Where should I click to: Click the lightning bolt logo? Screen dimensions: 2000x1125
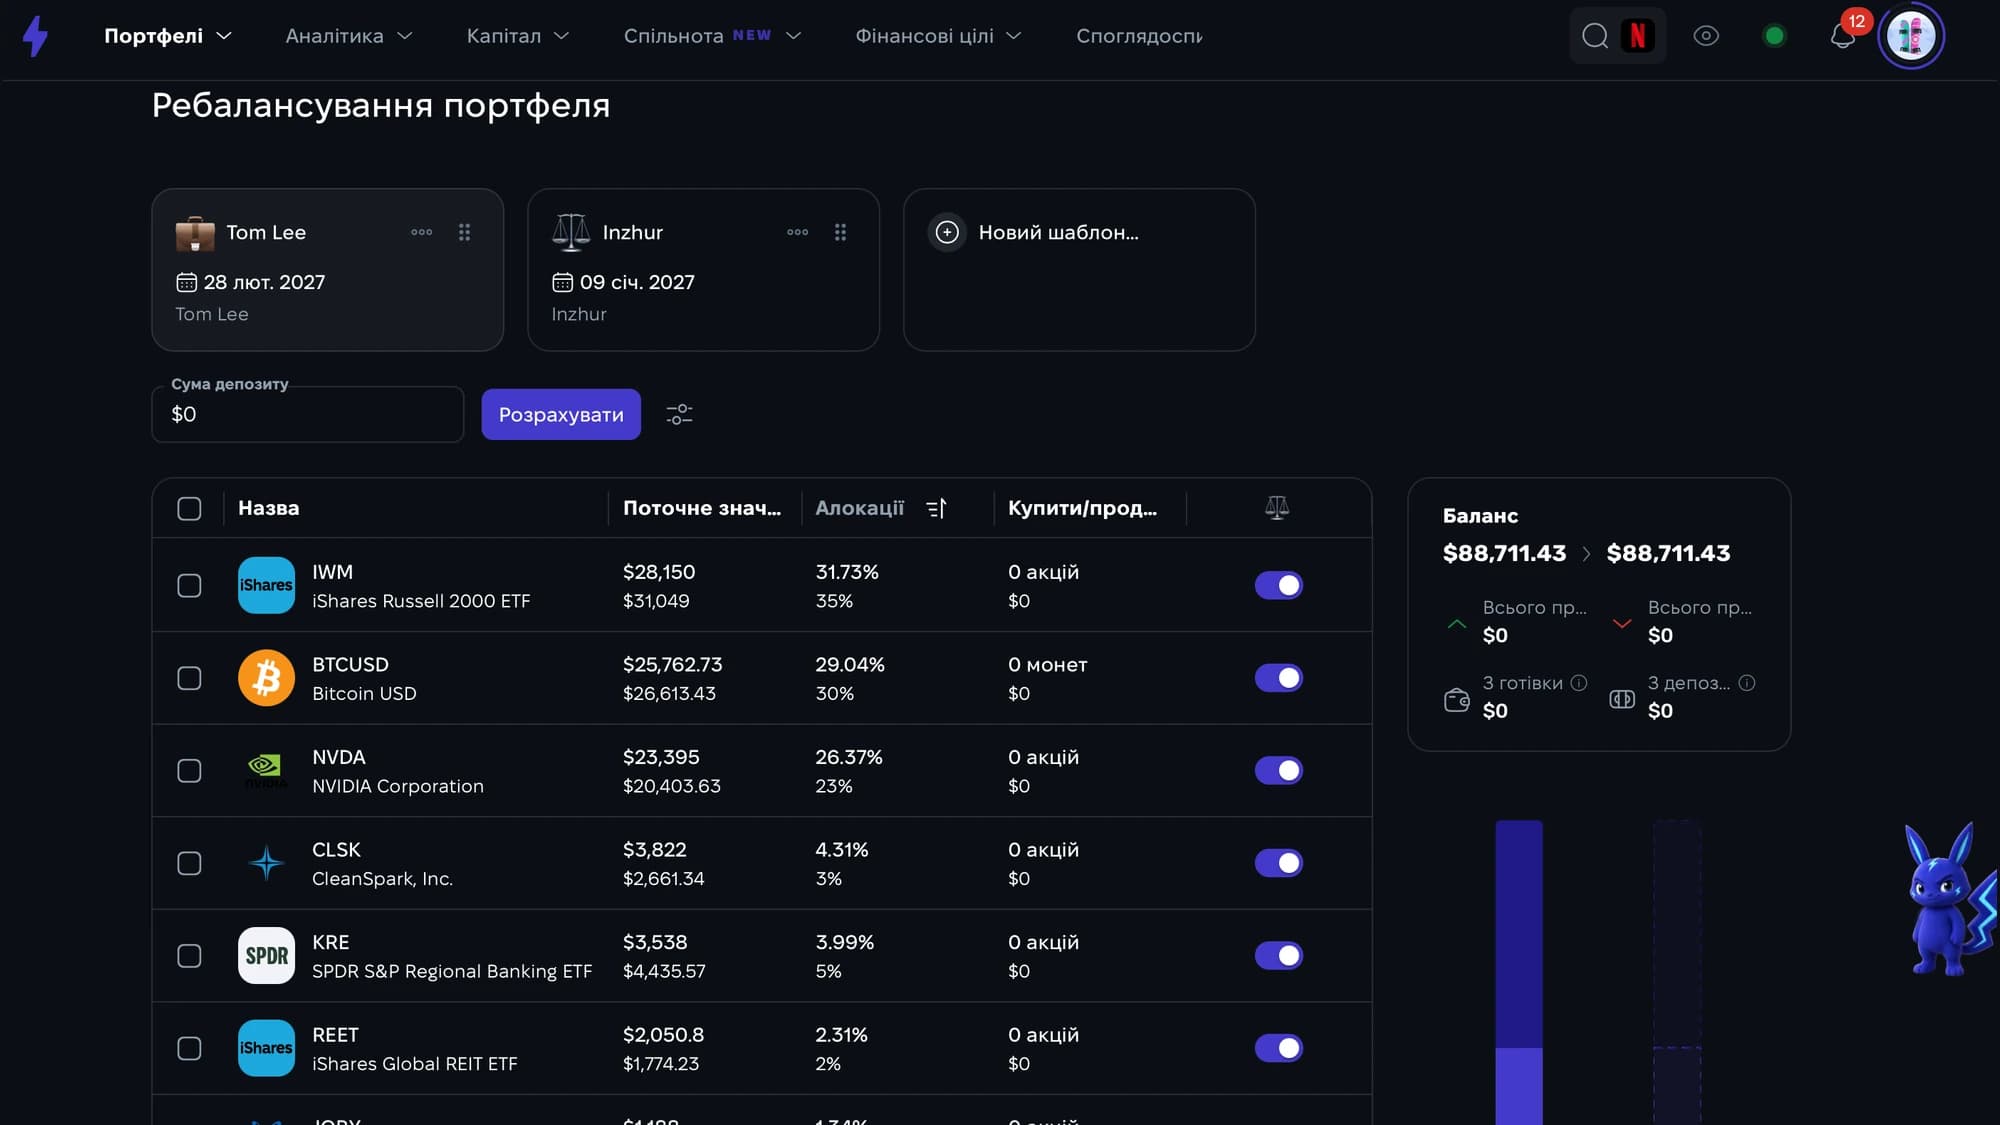coord(36,36)
